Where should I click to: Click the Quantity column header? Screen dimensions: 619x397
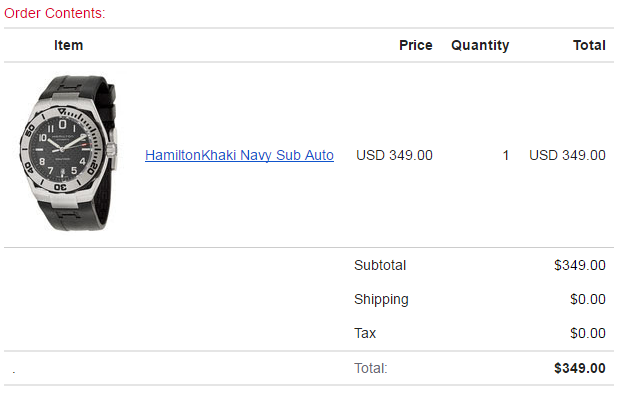tap(480, 46)
